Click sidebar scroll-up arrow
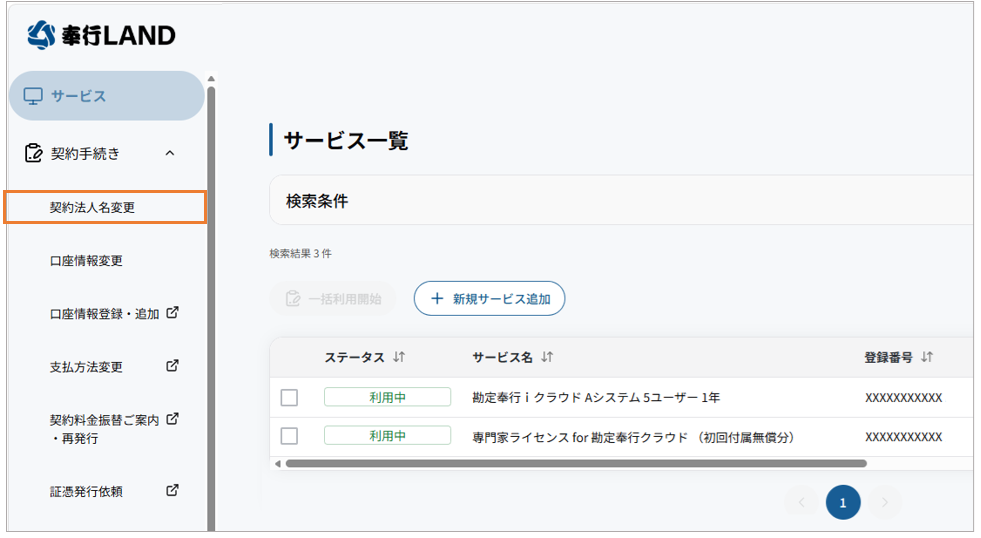 tap(211, 79)
